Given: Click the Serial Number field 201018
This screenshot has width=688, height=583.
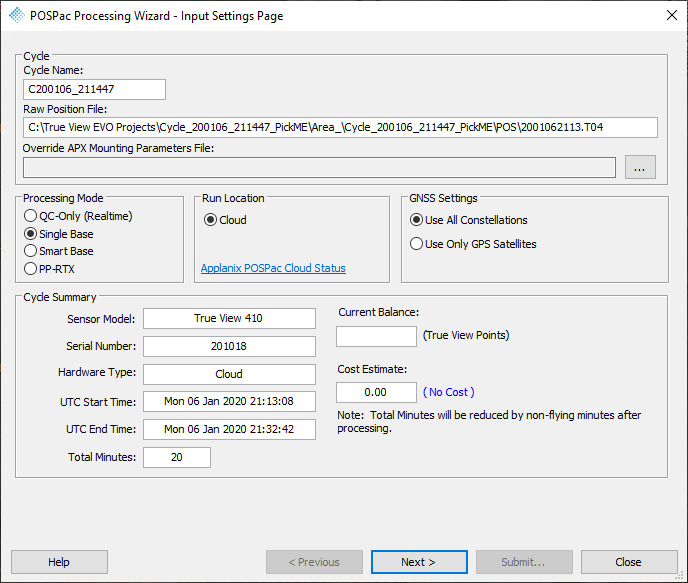Looking at the screenshot, I should (229, 346).
